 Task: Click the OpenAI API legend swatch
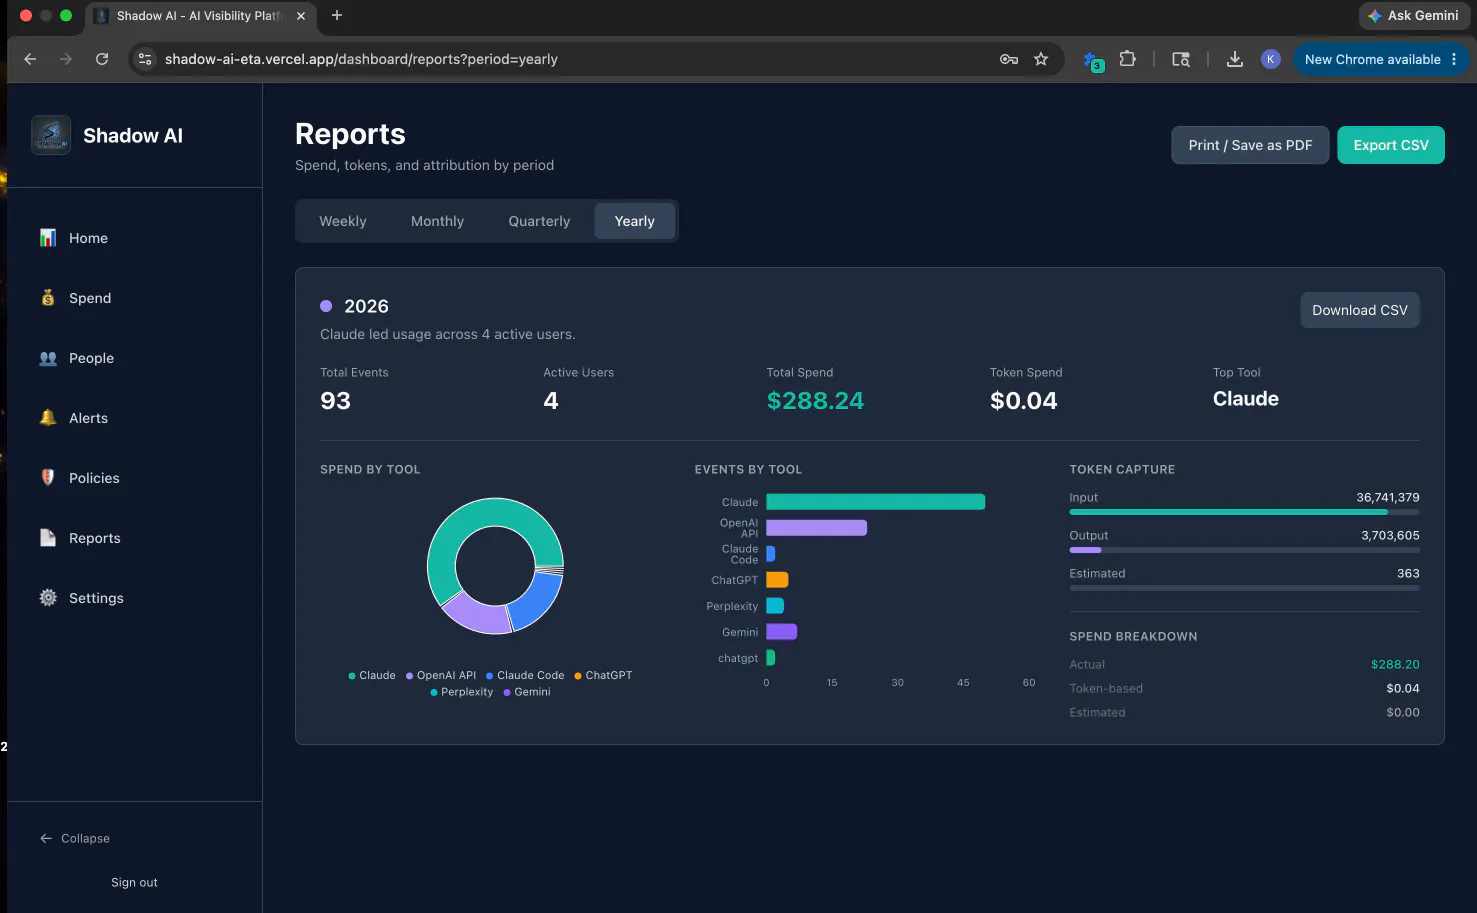point(410,676)
